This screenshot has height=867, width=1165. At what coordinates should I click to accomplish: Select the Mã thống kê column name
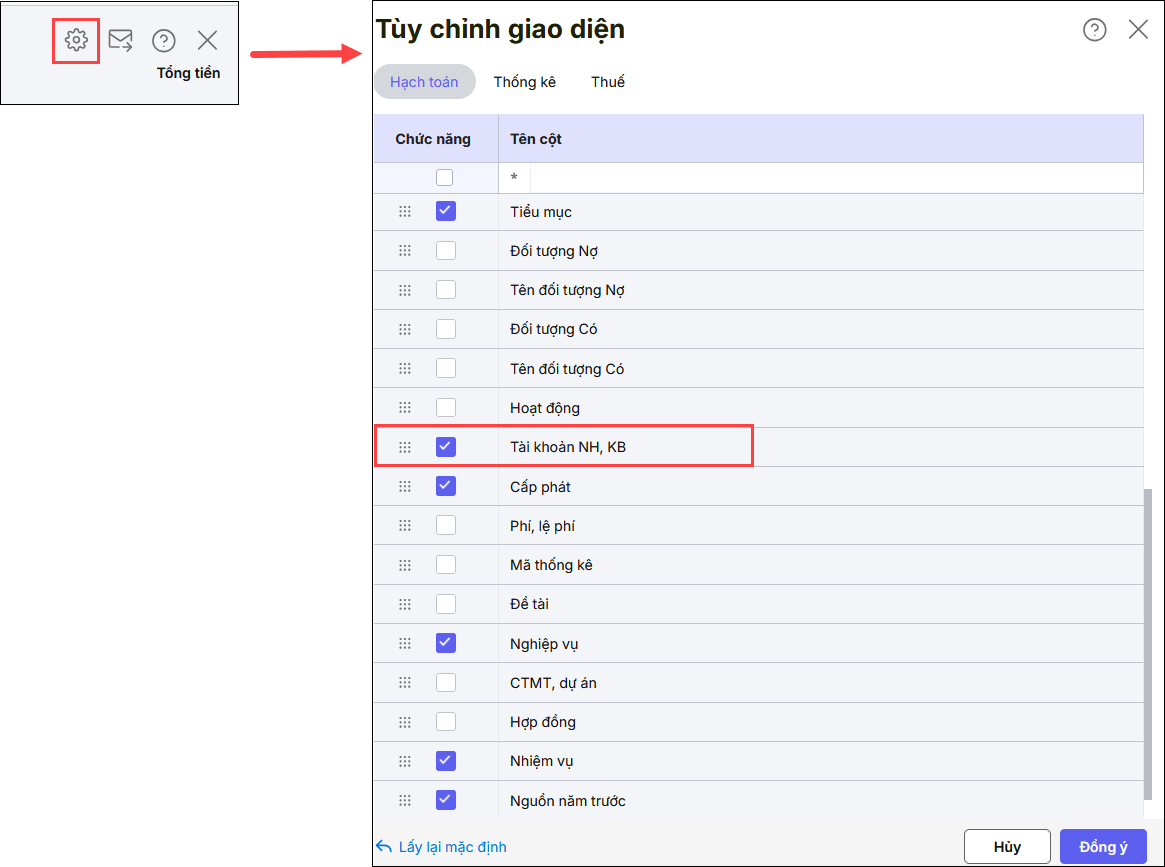point(551,565)
